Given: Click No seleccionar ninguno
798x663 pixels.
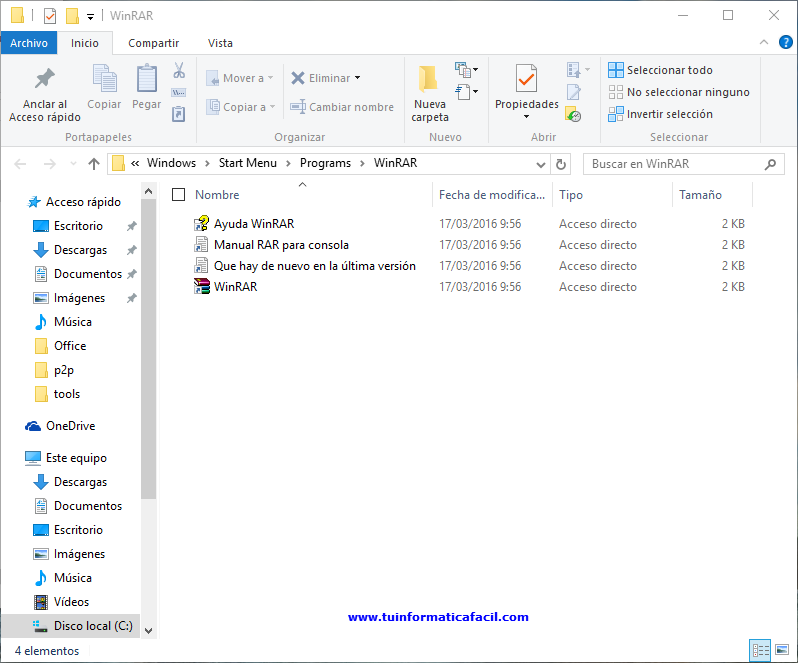Looking at the screenshot, I should coord(679,92).
